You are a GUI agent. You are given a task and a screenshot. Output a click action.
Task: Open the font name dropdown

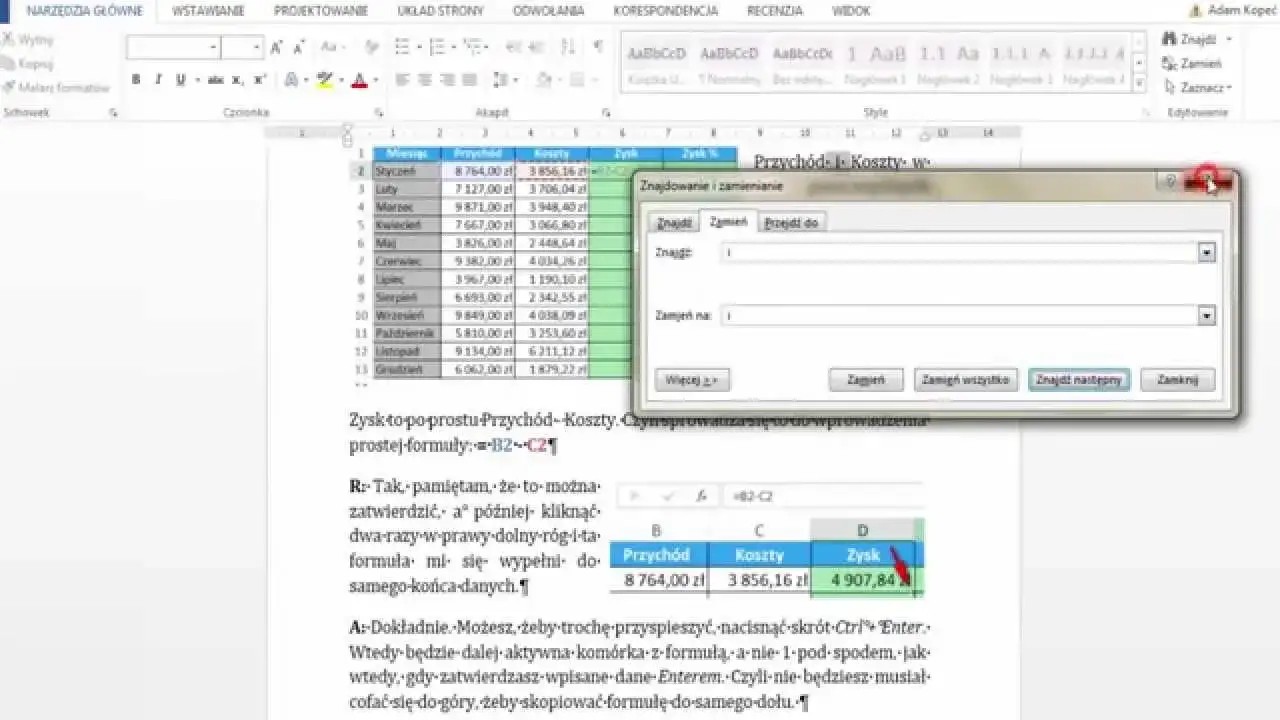pyautogui.click(x=213, y=47)
